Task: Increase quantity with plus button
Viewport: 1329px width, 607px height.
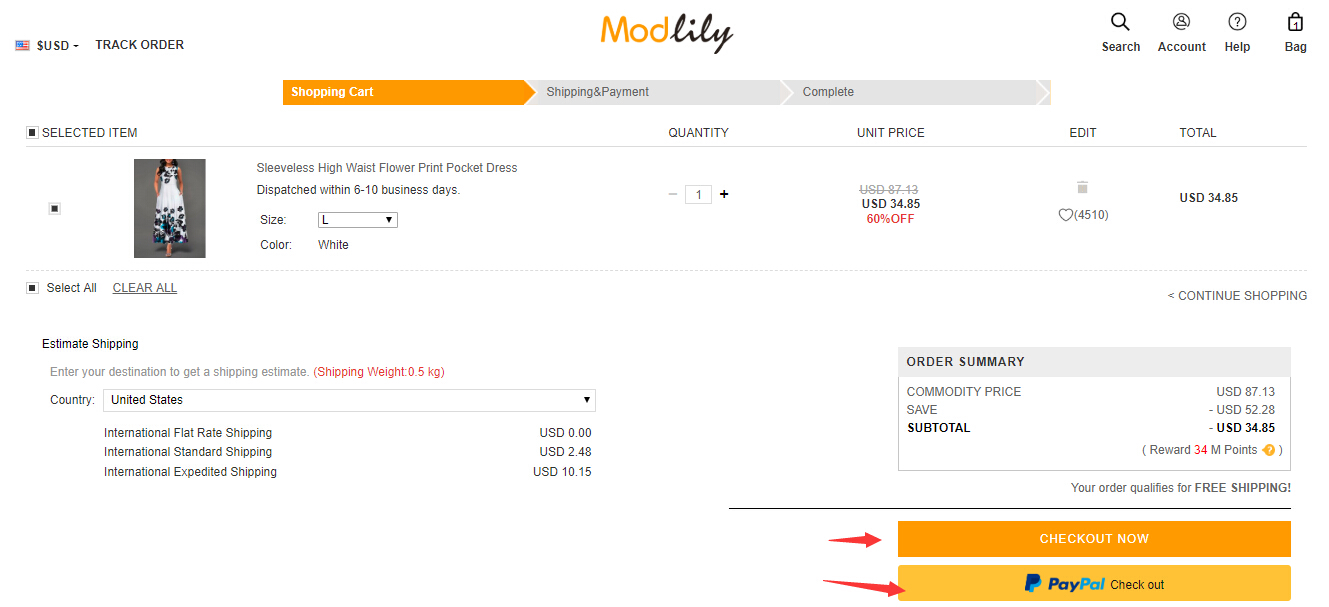Action: pos(724,195)
